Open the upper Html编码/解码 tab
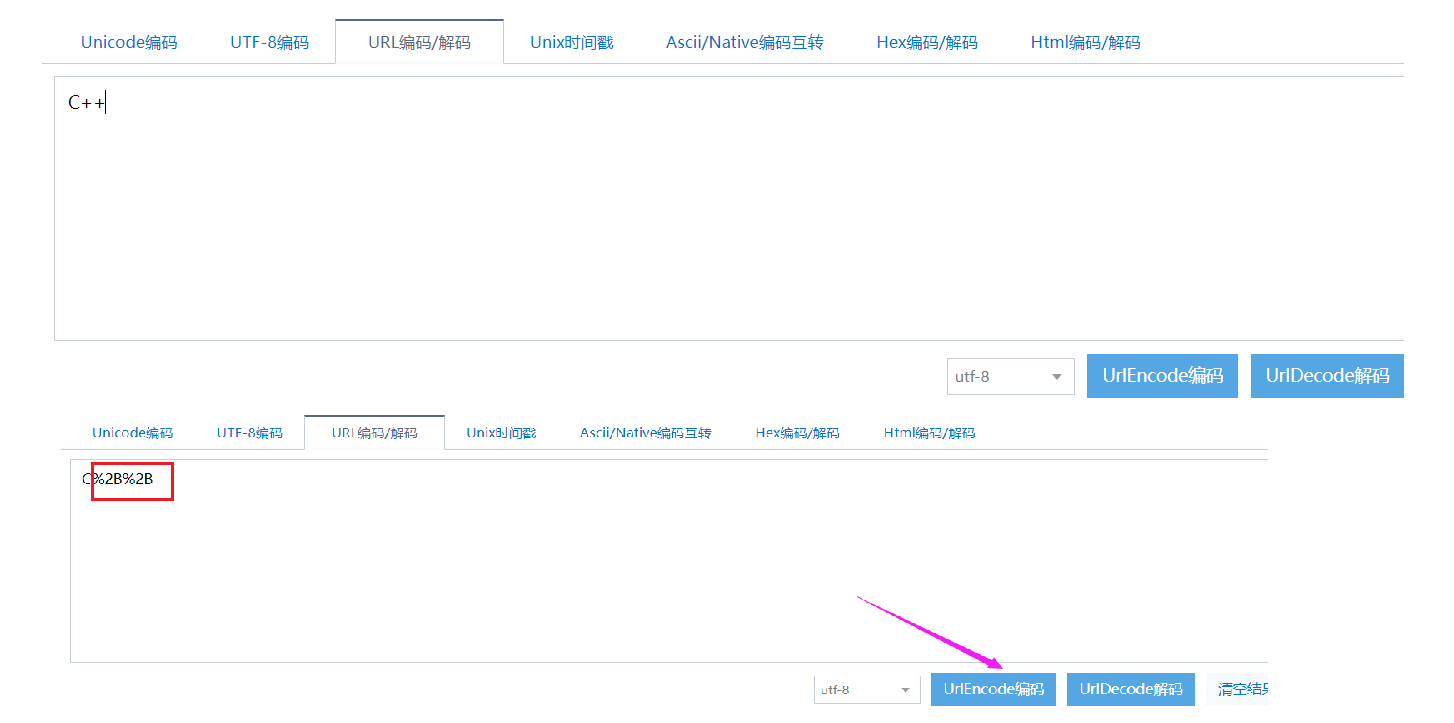The image size is (1454, 723). pos(1085,42)
